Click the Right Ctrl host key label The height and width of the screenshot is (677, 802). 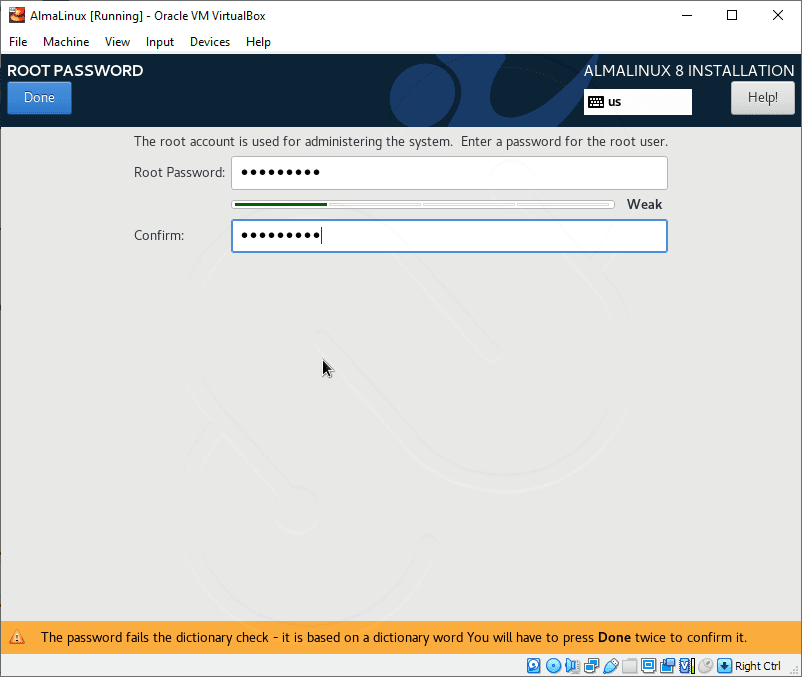click(758, 666)
